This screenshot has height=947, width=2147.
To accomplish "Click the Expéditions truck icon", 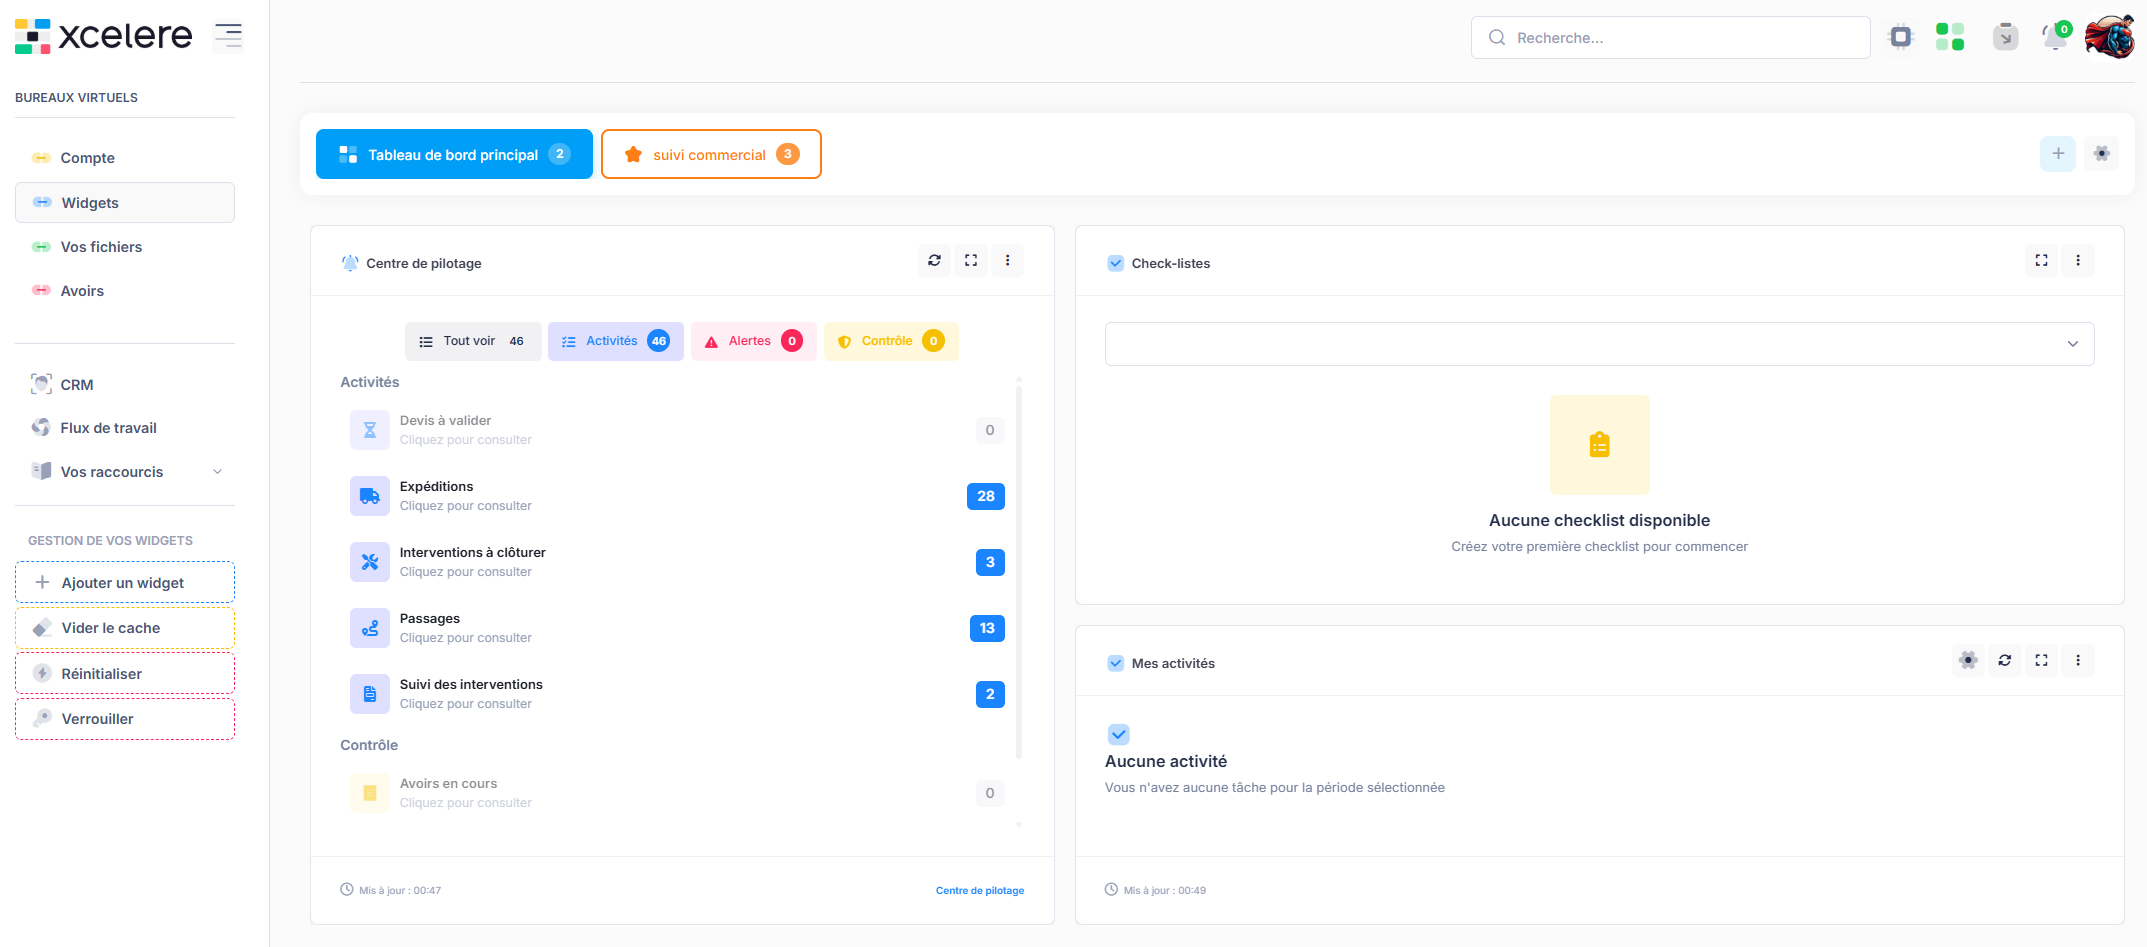I will point(370,496).
